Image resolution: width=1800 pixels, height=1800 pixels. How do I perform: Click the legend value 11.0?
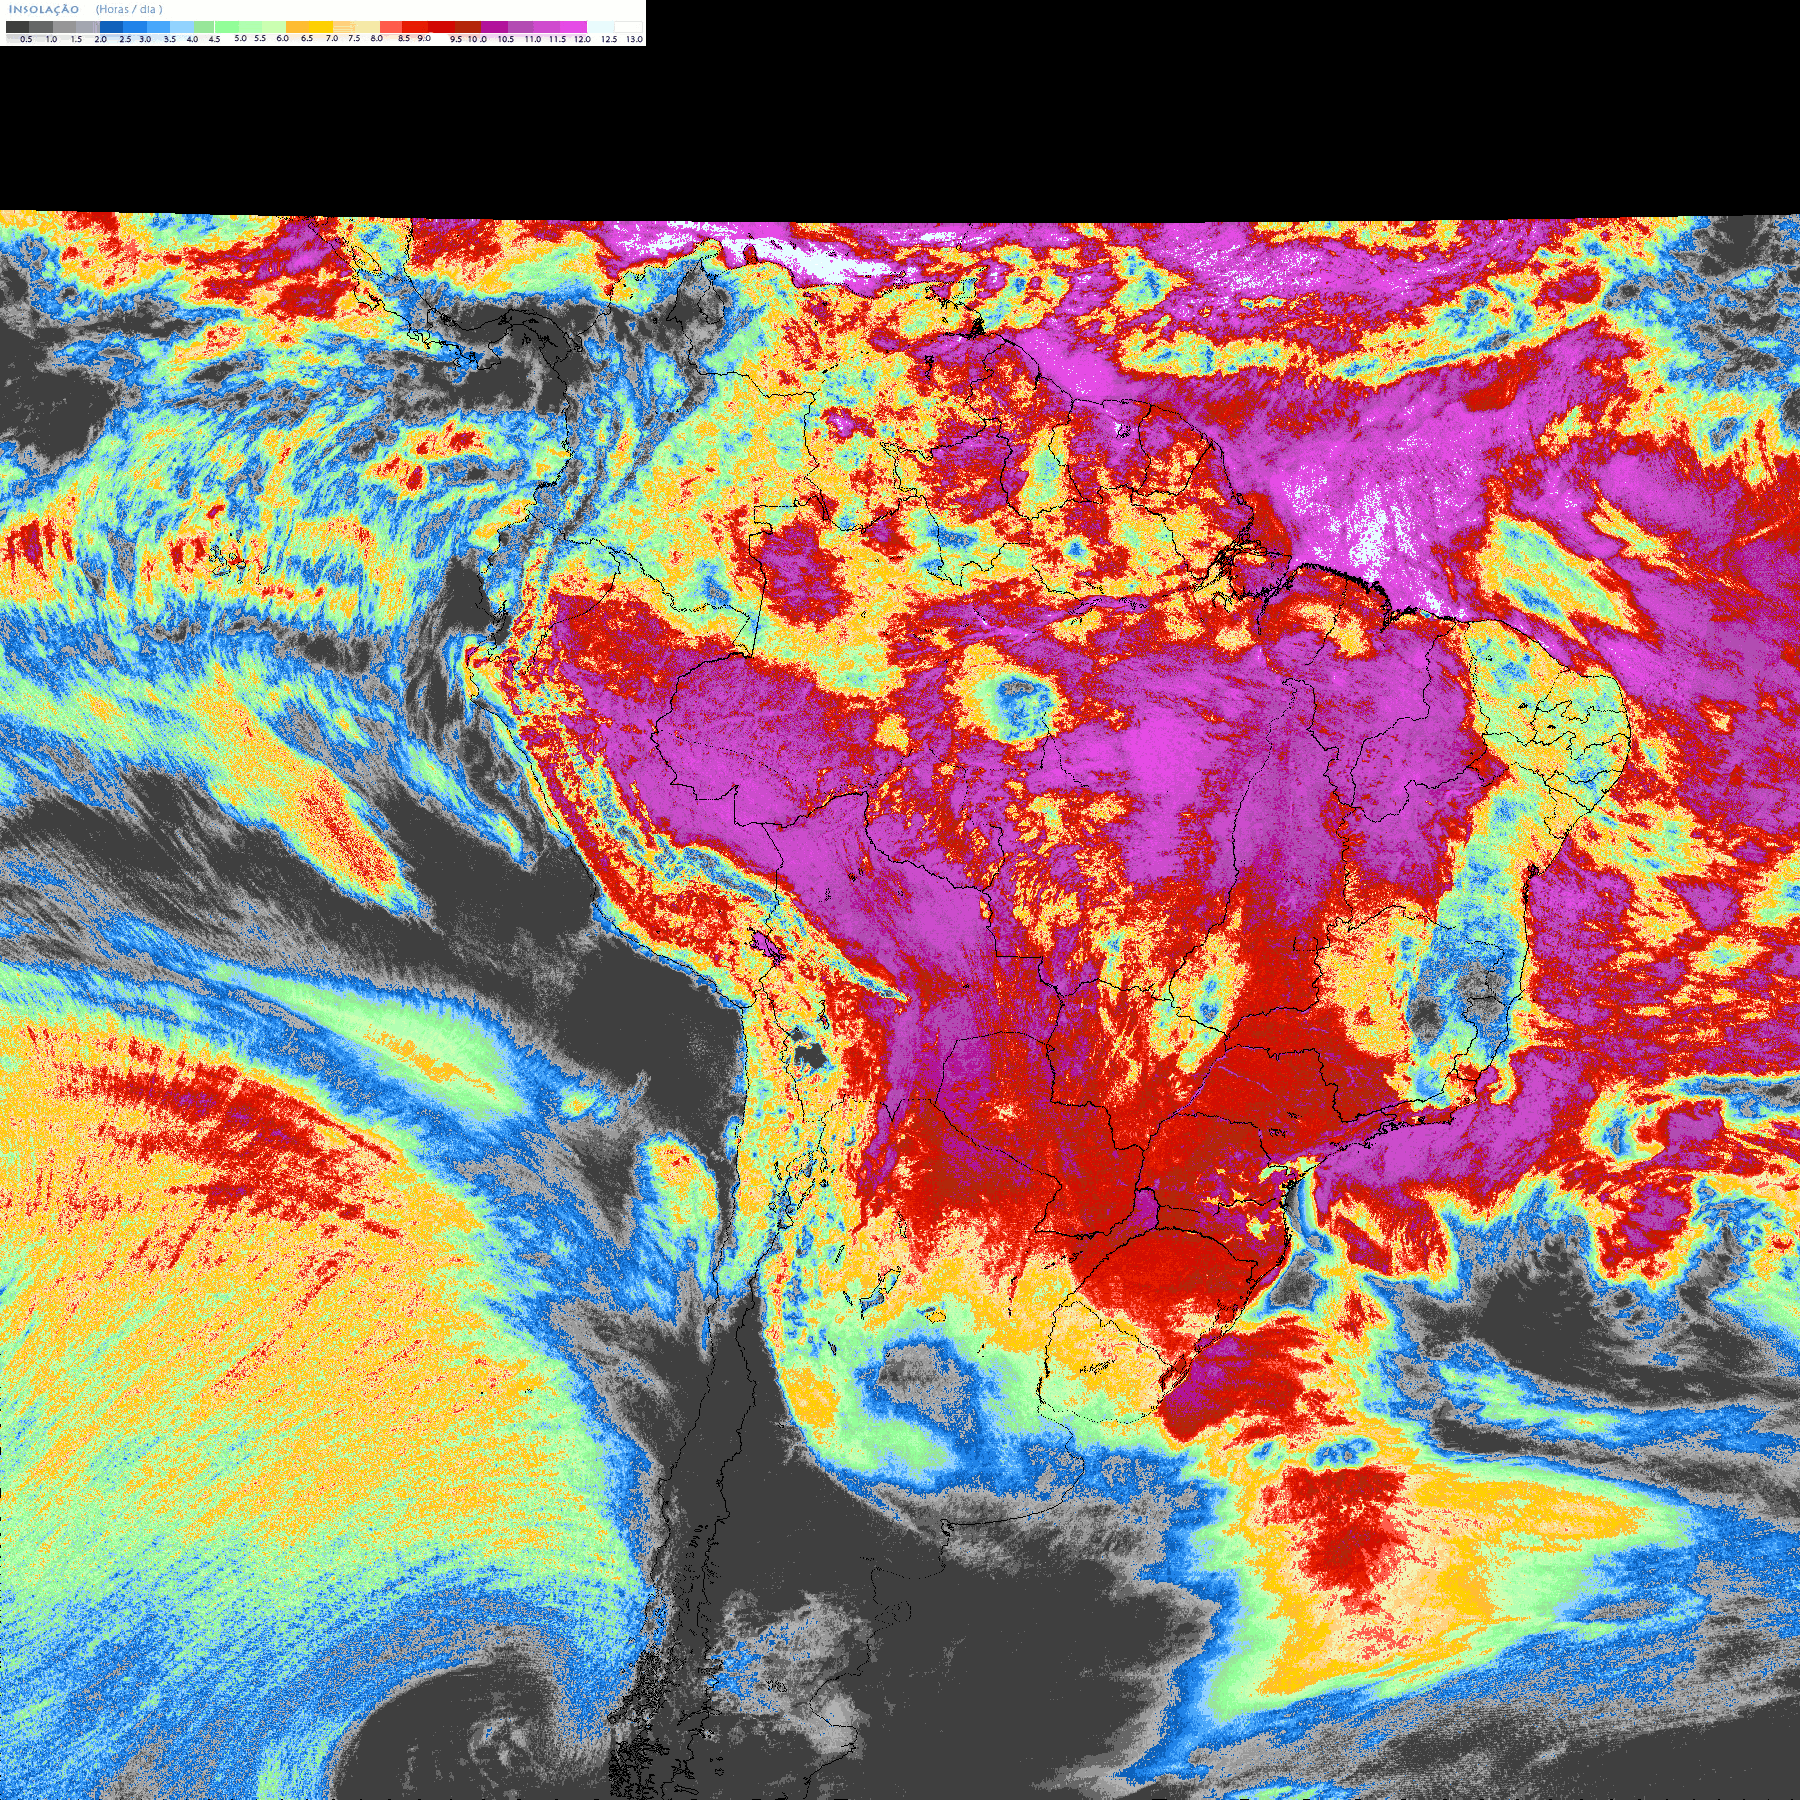pyautogui.click(x=533, y=39)
